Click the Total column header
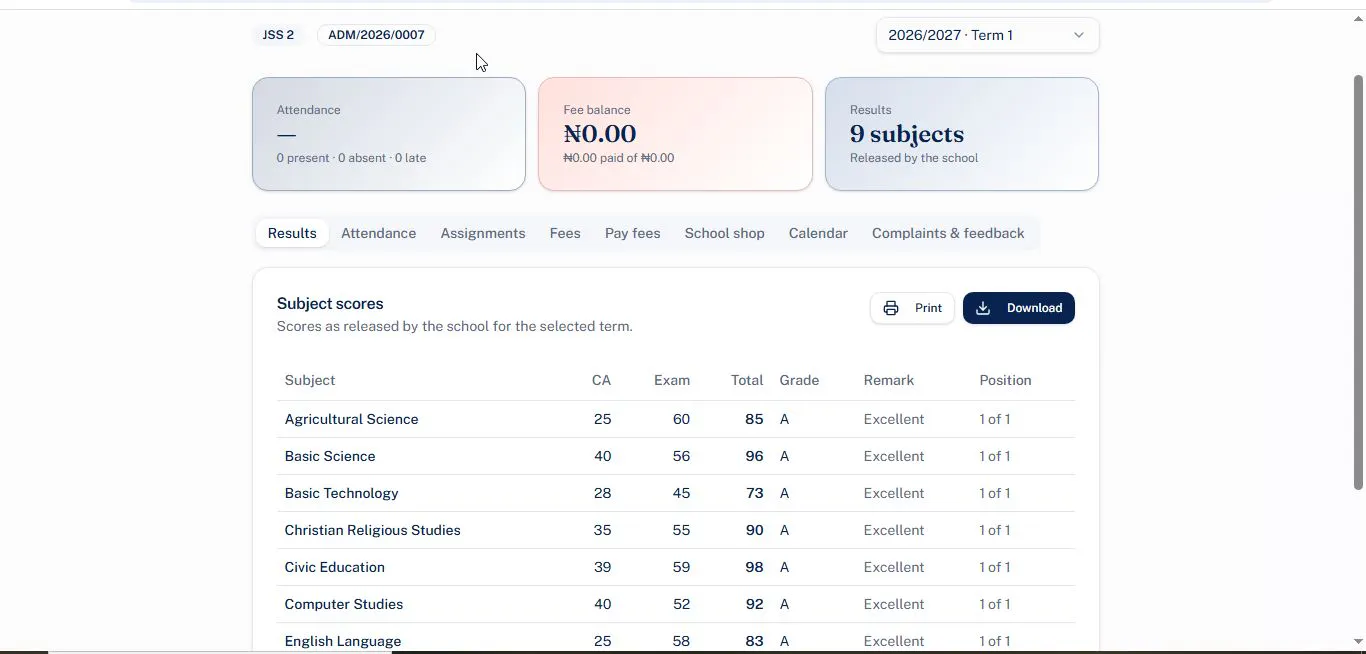The height and width of the screenshot is (654, 1366). pyautogui.click(x=747, y=380)
